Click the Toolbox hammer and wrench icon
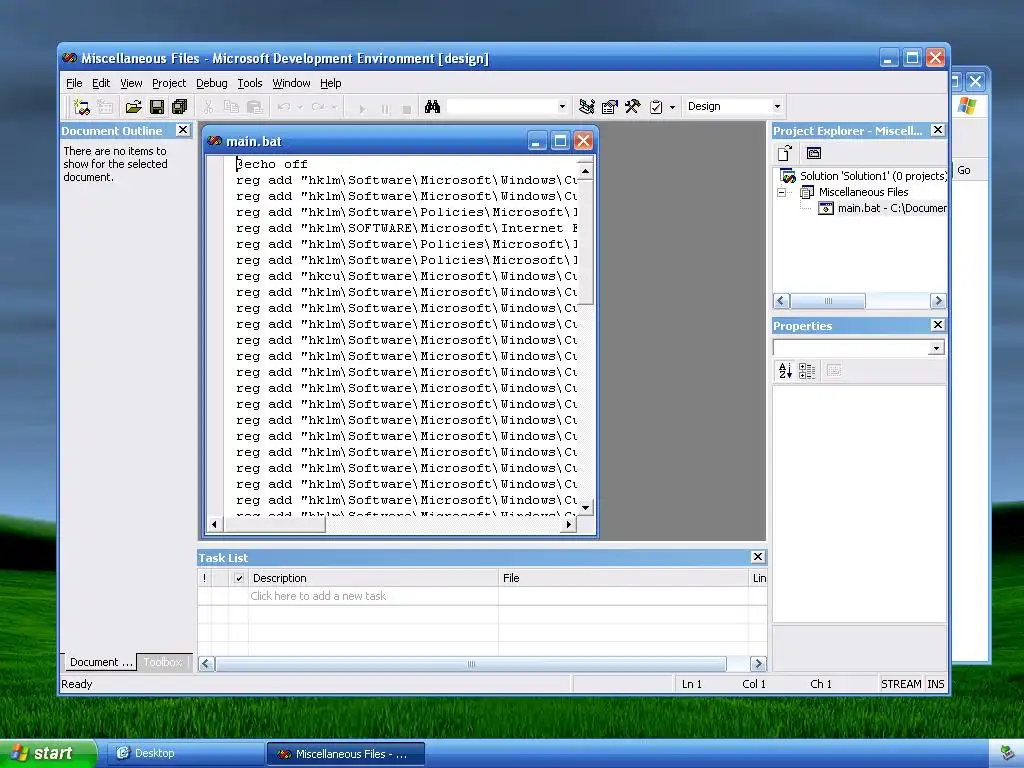This screenshot has width=1024, height=768. tap(632, 107)
